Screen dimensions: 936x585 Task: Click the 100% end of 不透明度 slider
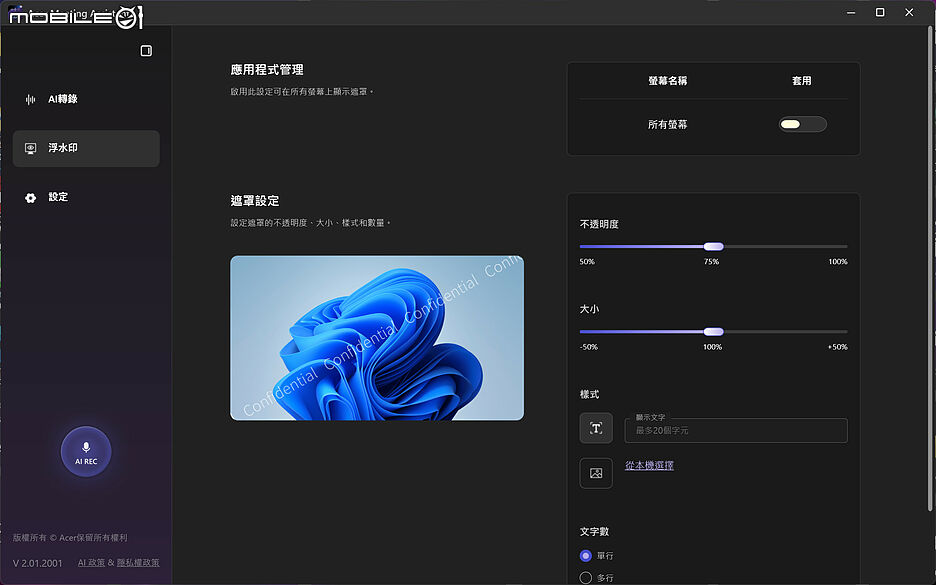[x=838, y=261]
